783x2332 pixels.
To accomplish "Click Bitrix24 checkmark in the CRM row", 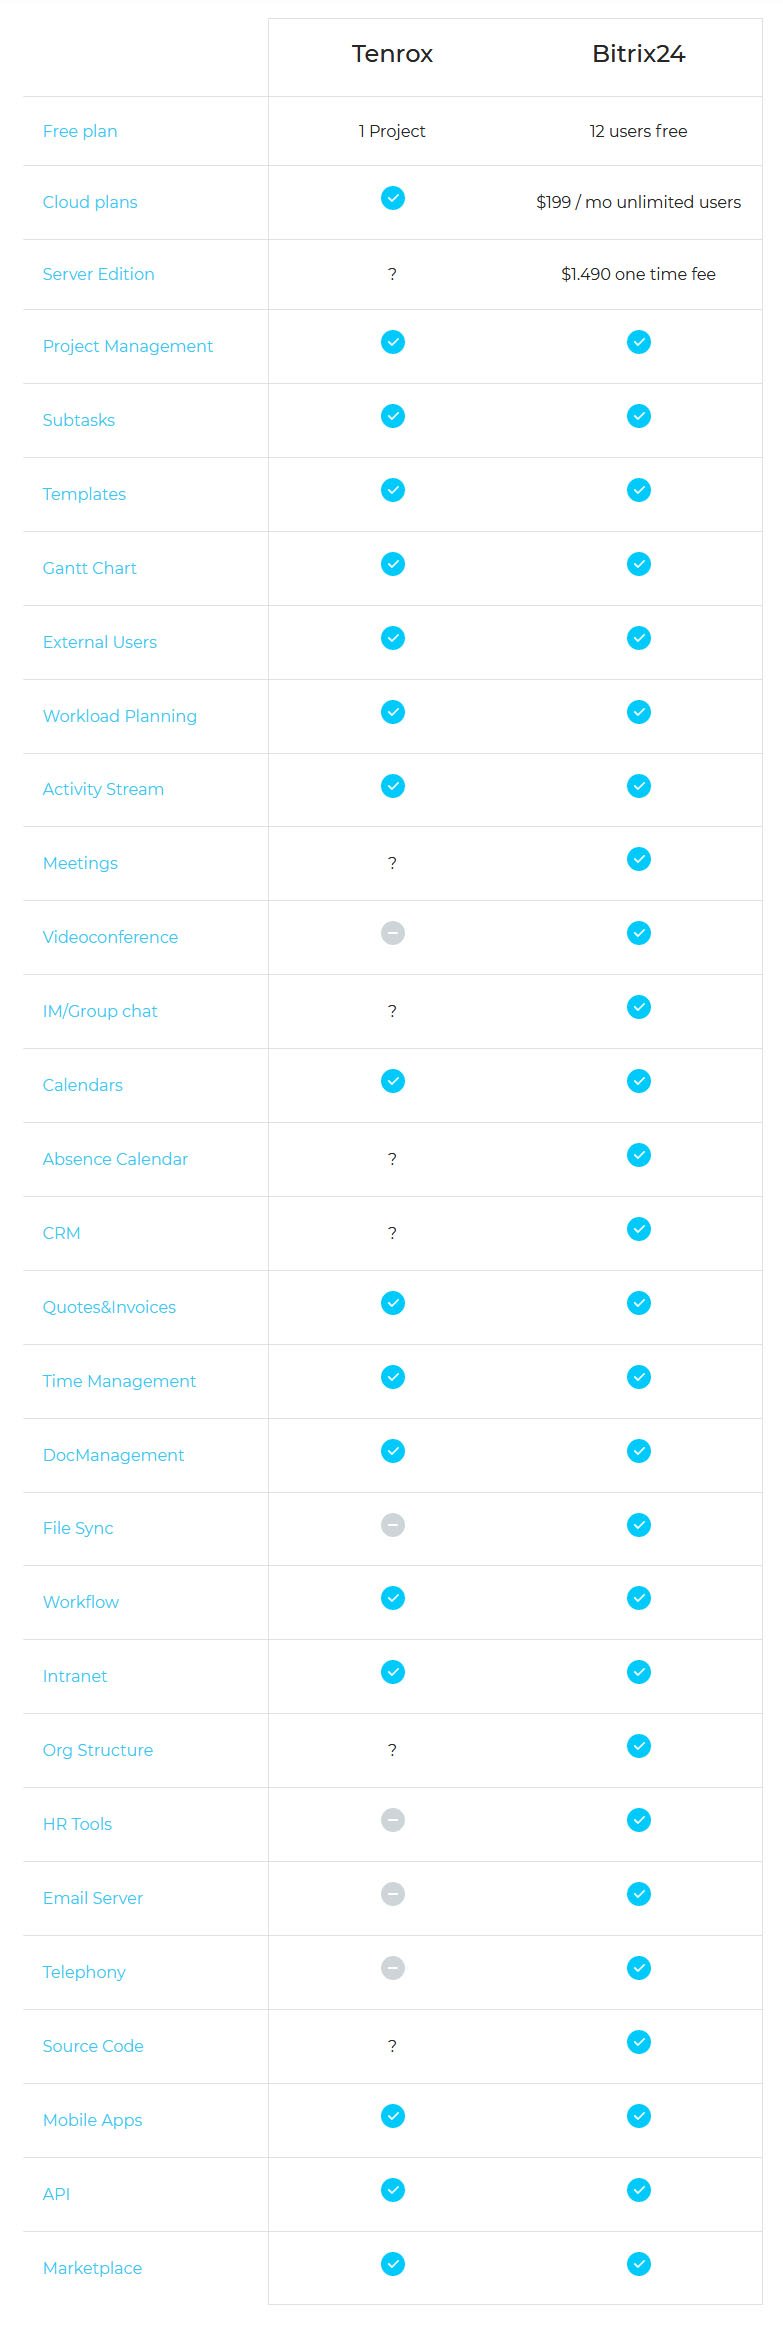I will [639, 1229].
